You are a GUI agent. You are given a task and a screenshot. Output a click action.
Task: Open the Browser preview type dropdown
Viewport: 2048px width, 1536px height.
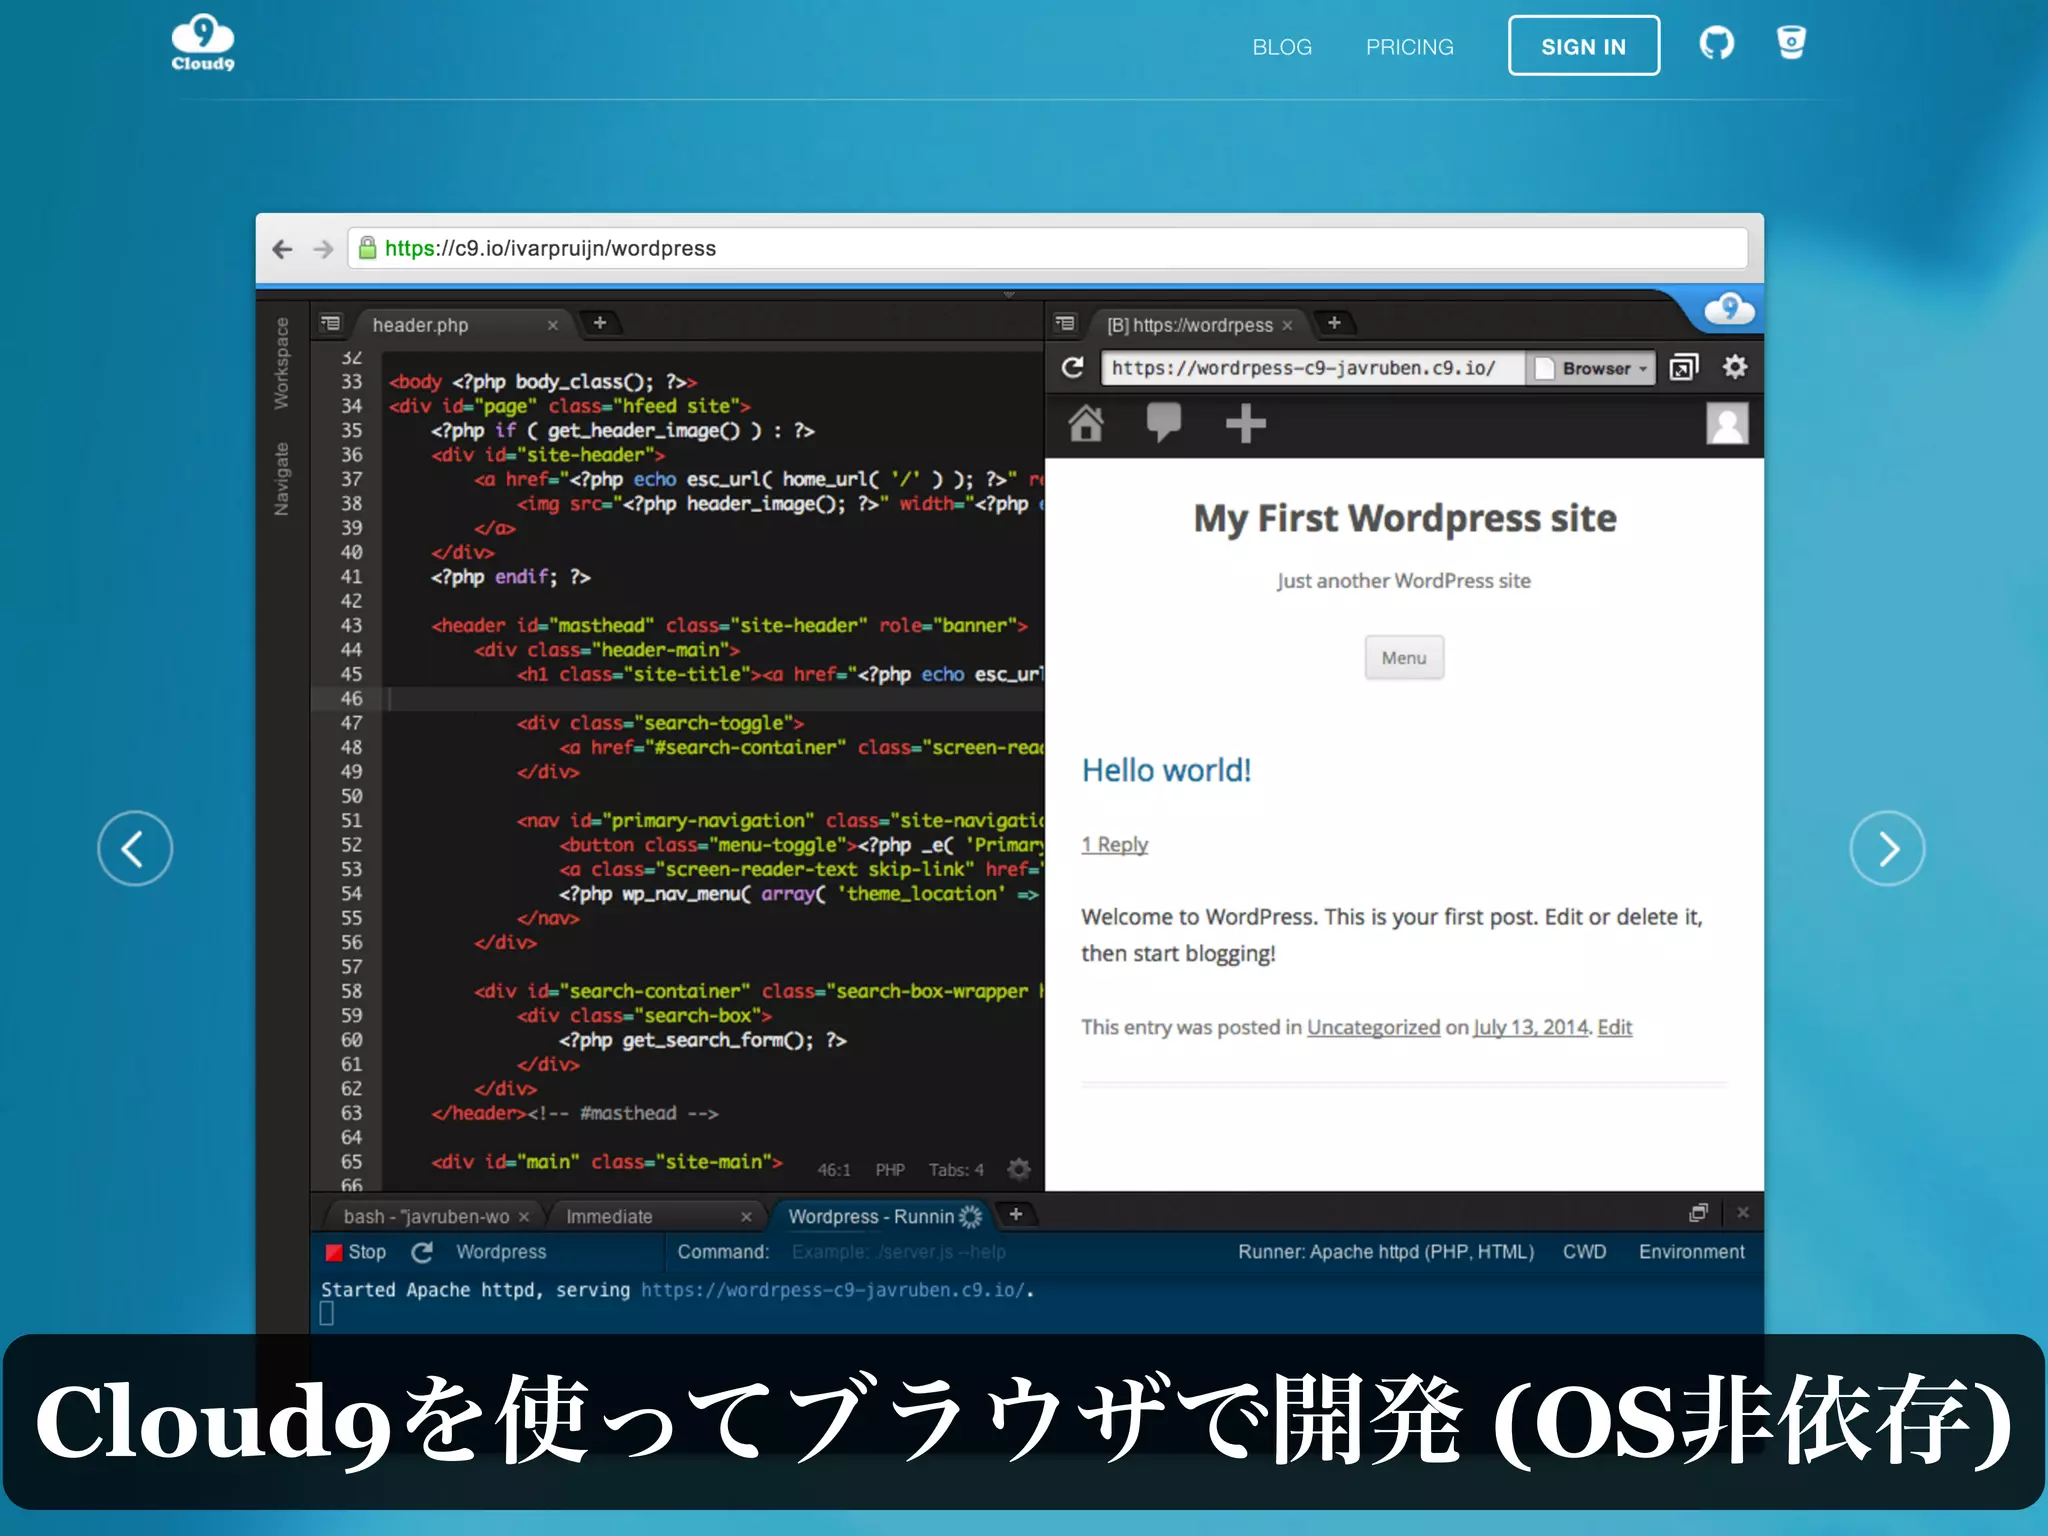1593,368
